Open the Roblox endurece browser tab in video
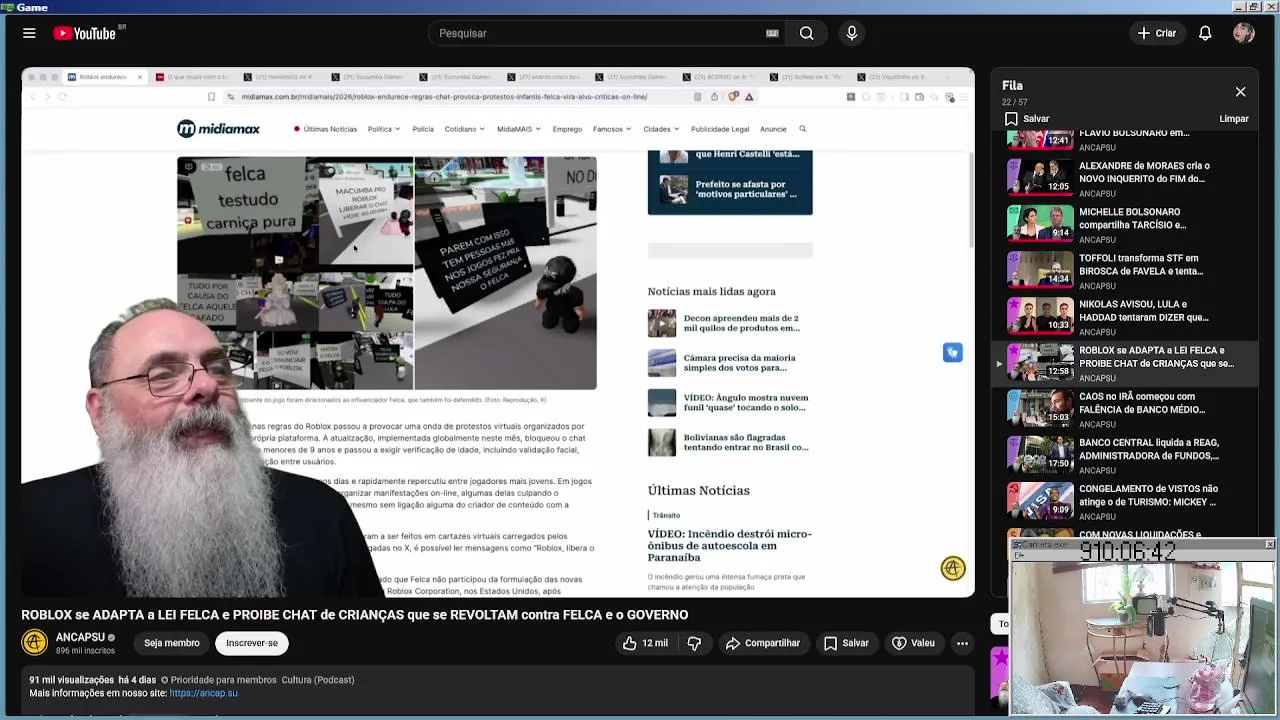 point(104,77)
